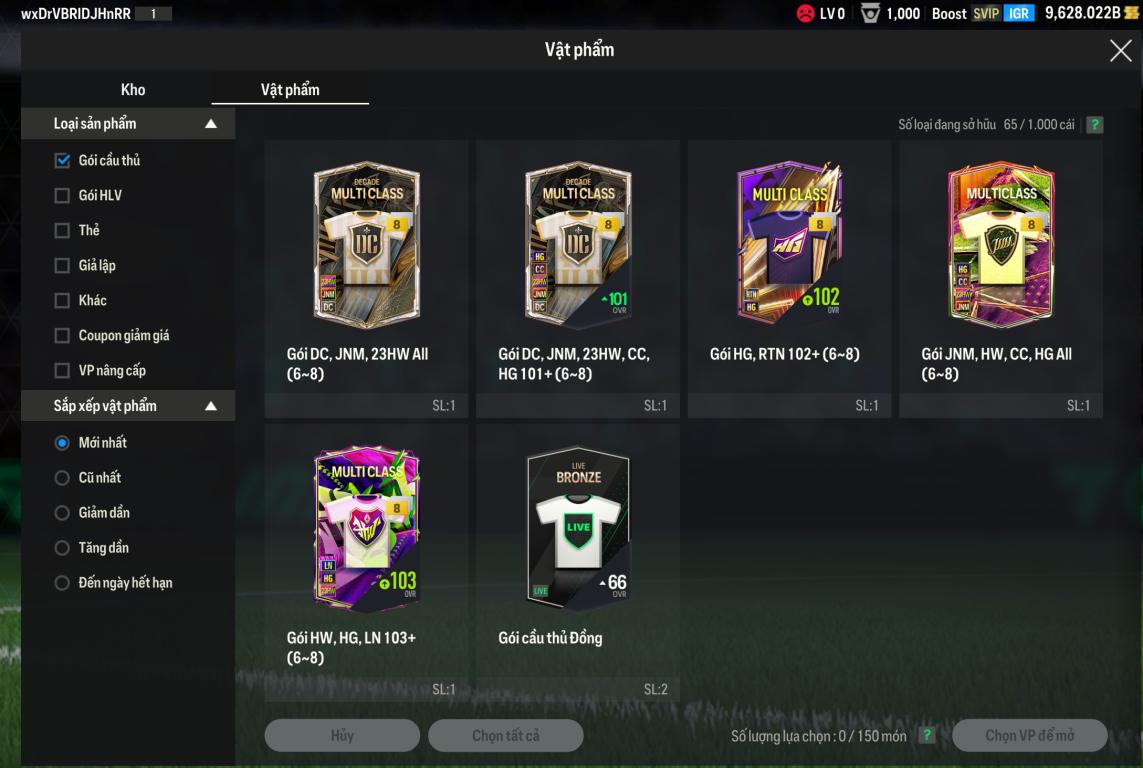This screenshot has height=768, width=1143.
Task: Click the Chọn tất cả button
Action: point(506,735)
